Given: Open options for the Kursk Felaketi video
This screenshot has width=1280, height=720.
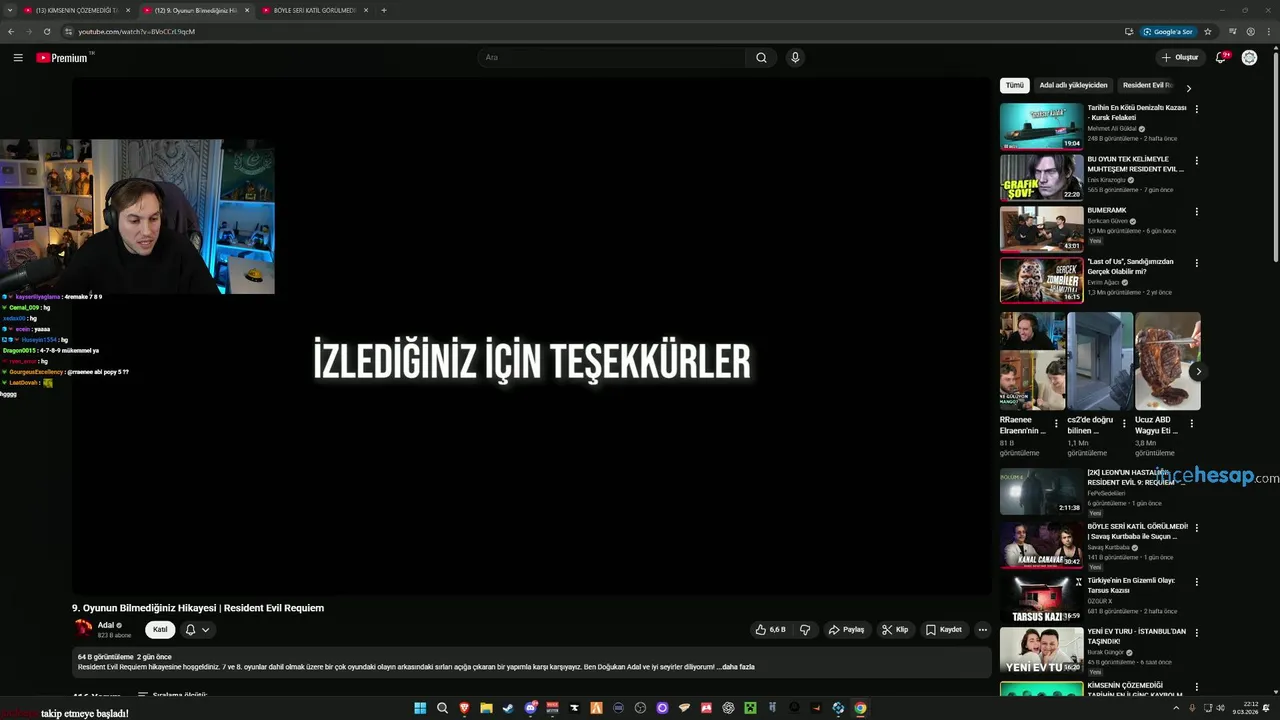Looking at the screenshot, I should 1196,109.
